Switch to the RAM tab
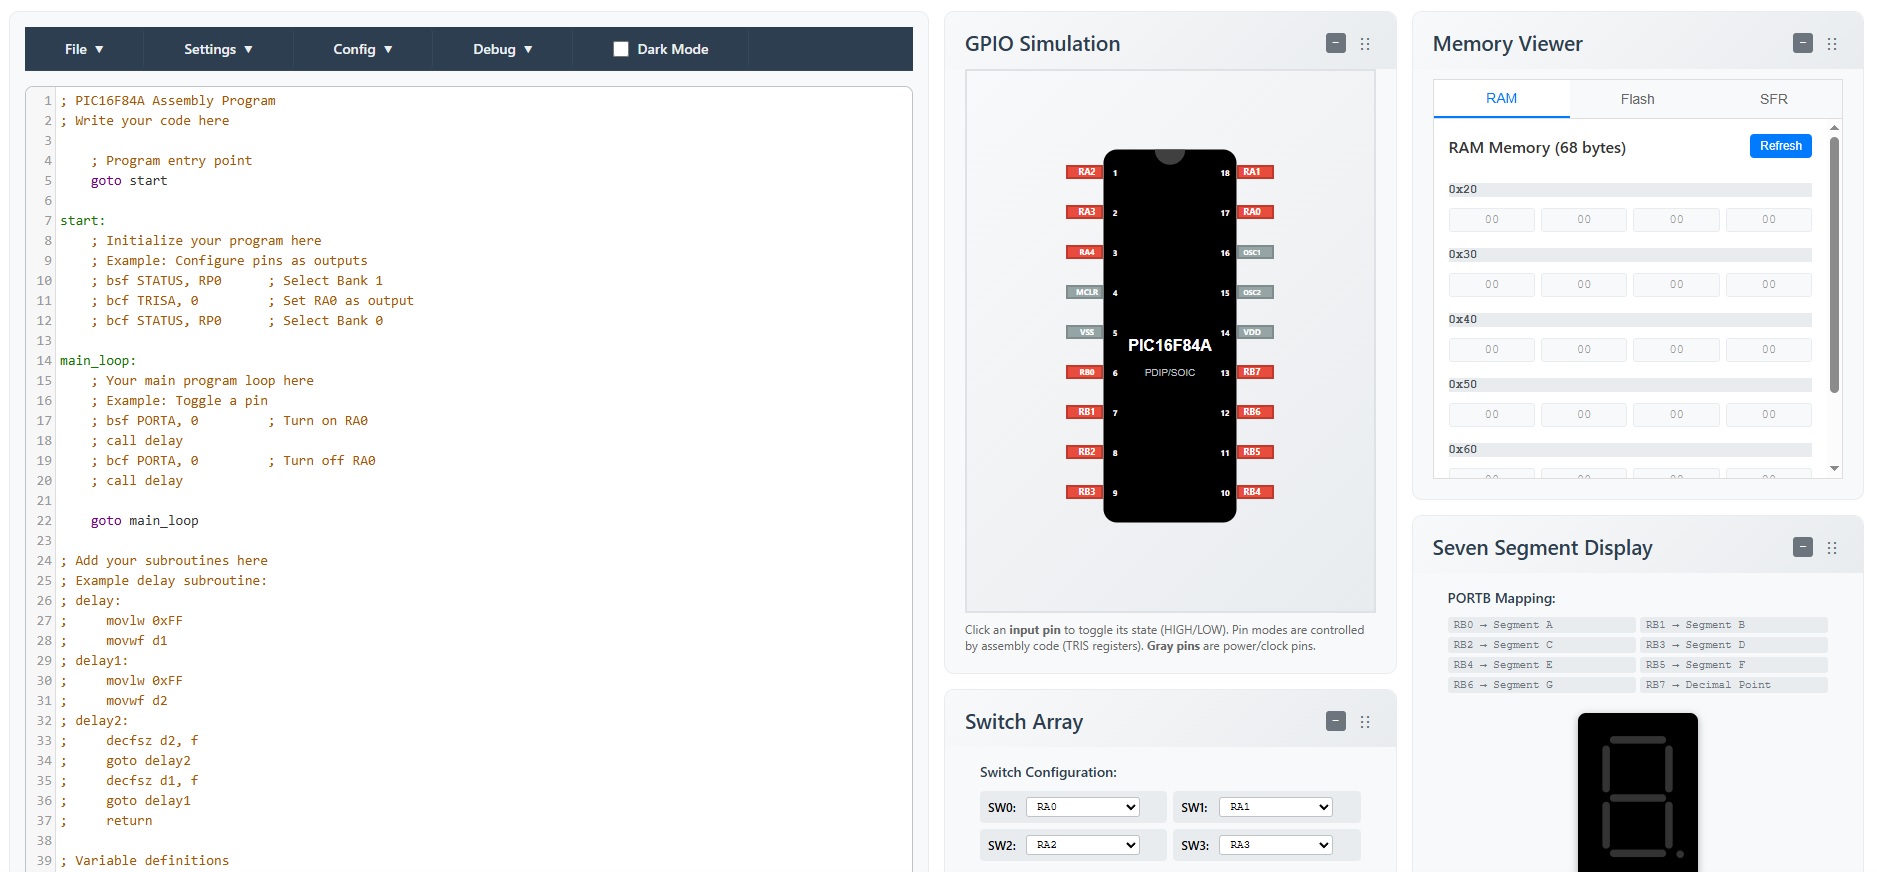 (1501, 98)
